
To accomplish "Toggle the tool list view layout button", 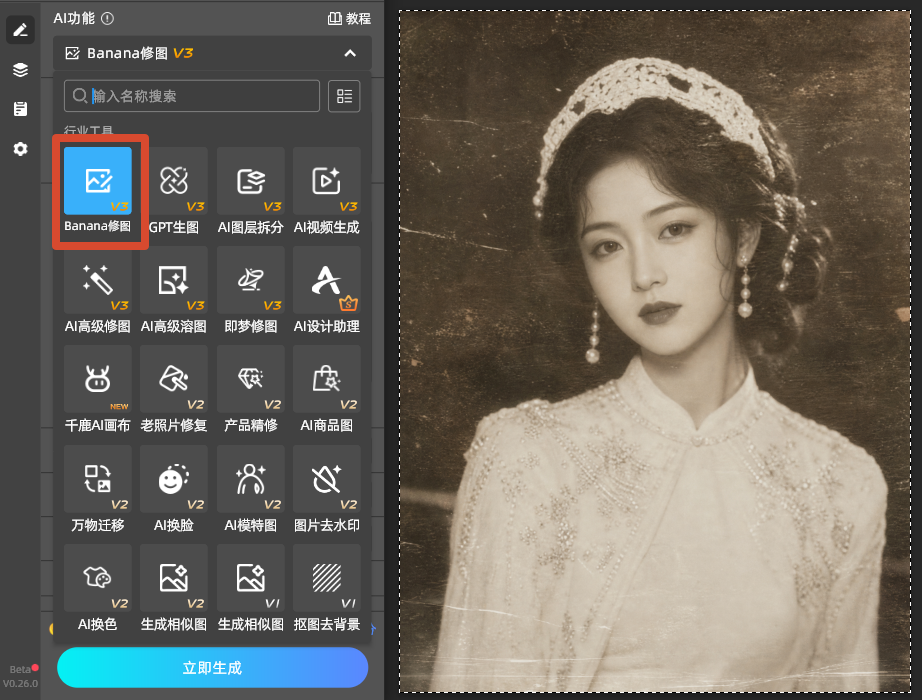I will point(344,96).
